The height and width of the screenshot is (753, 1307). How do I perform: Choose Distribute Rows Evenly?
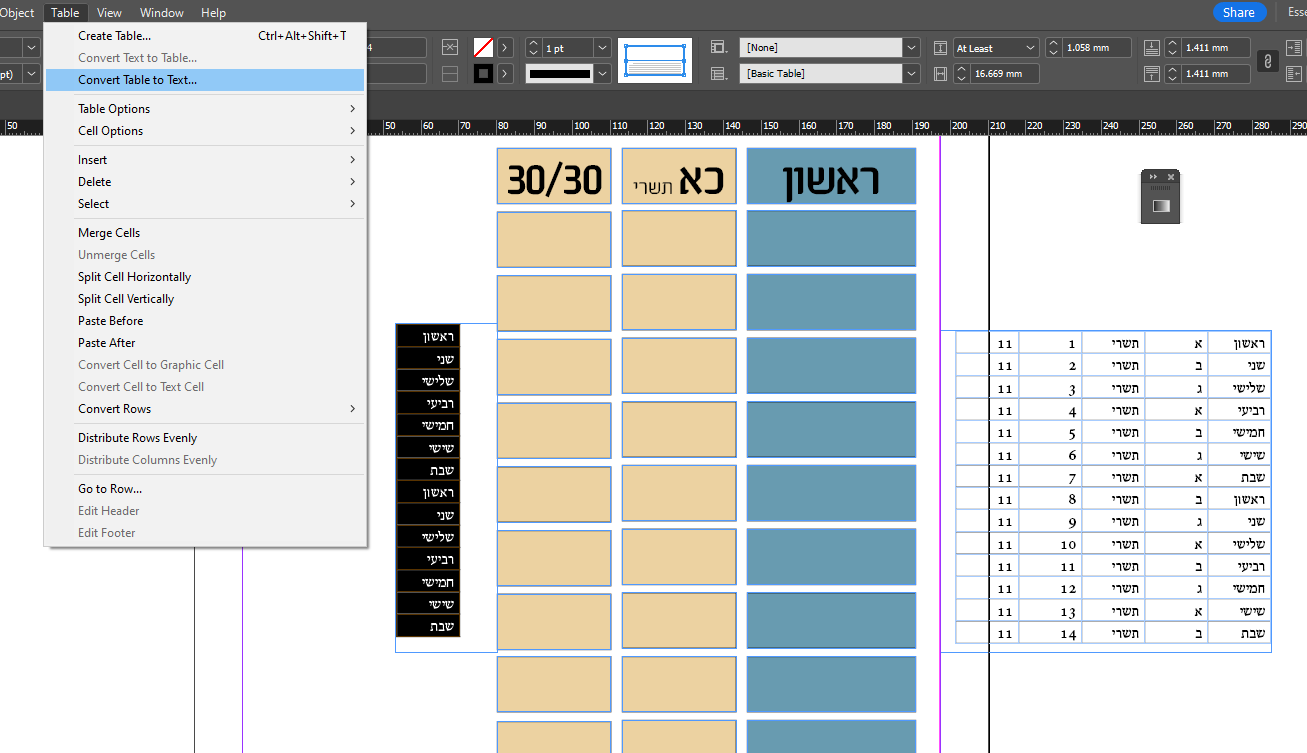(x=205, y=438)
